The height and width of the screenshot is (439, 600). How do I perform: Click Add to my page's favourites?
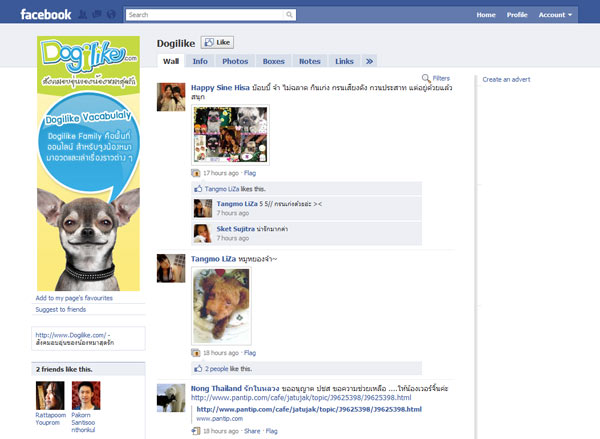click(74, 298)
